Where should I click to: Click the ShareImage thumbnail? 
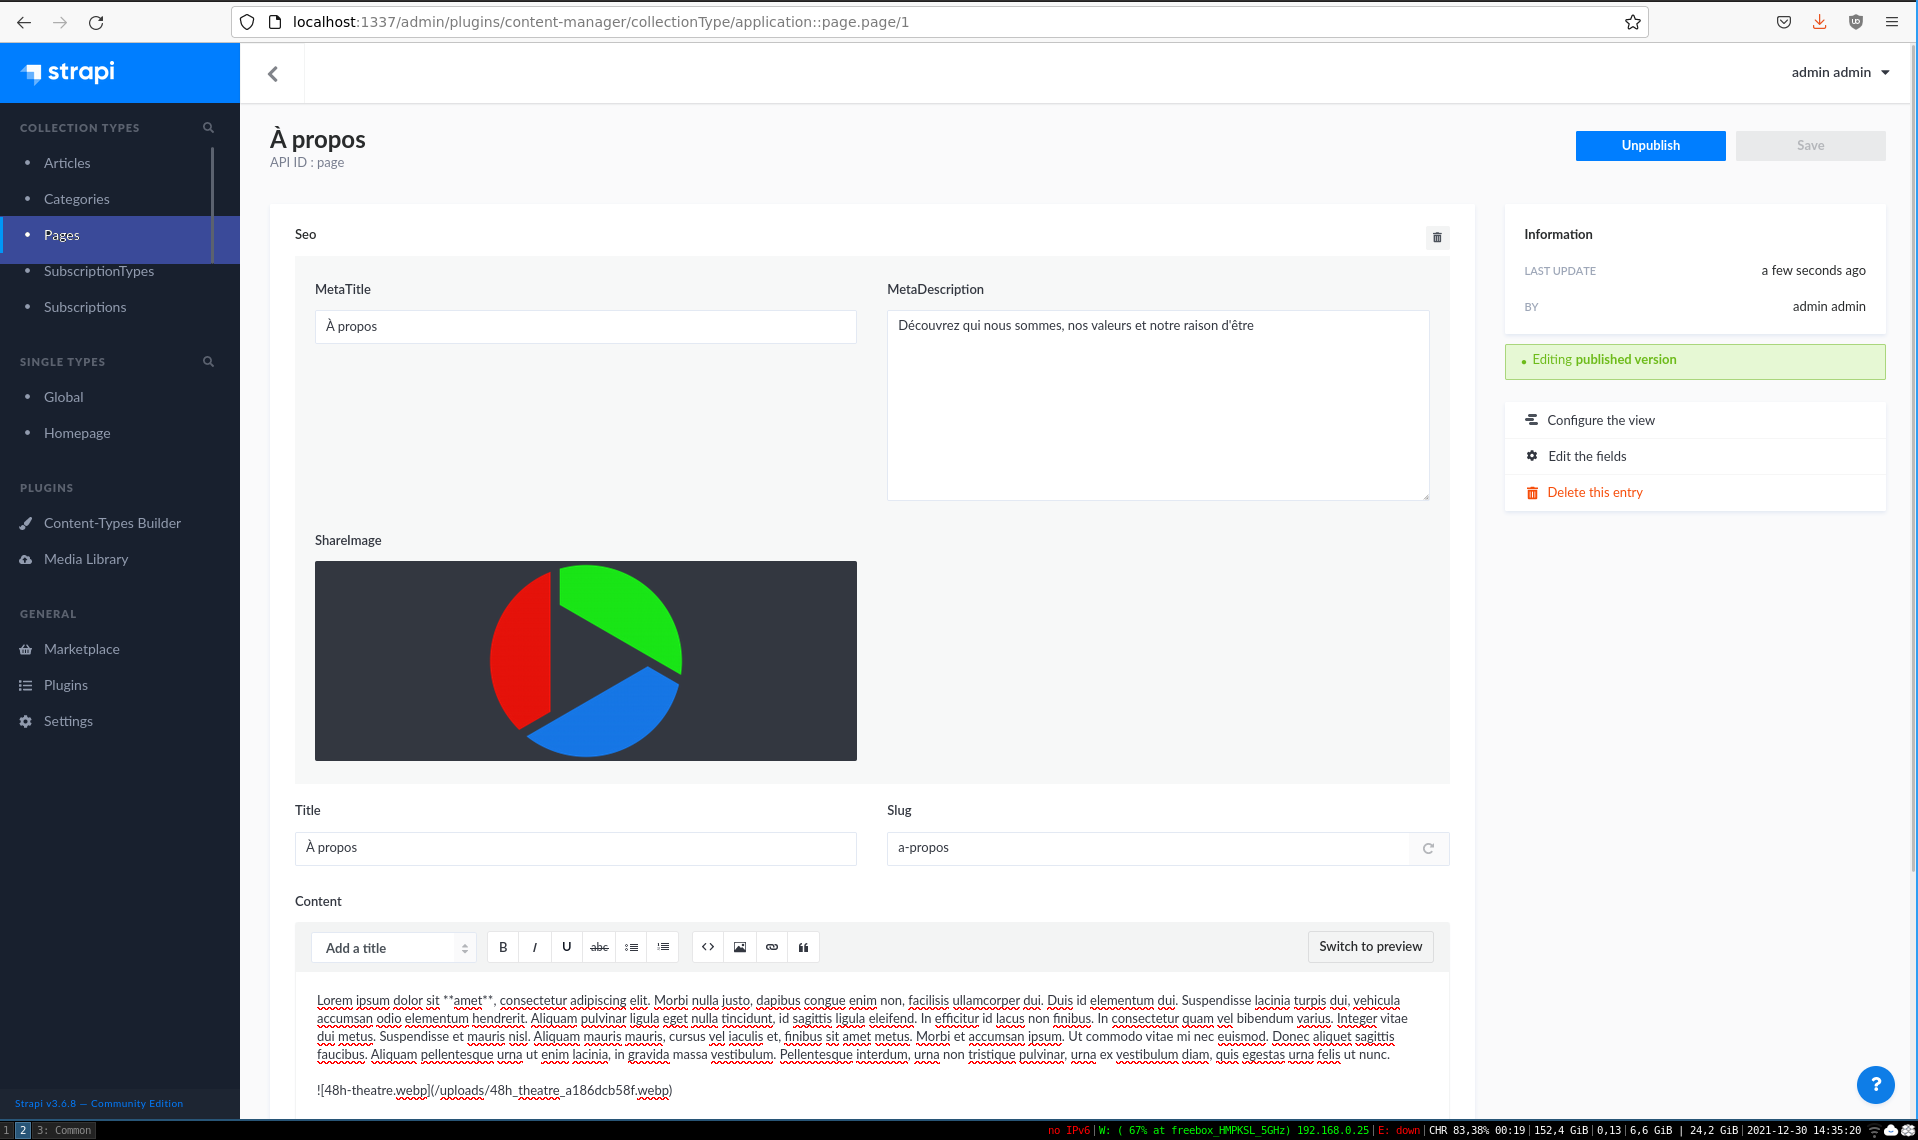(x=585, y=661)
